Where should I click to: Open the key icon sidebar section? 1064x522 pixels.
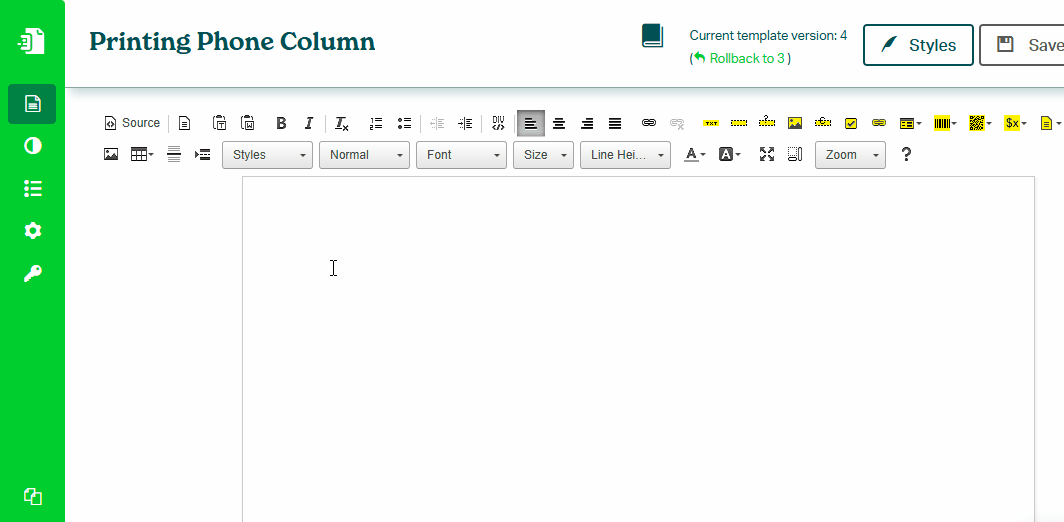tap(33, 274)
